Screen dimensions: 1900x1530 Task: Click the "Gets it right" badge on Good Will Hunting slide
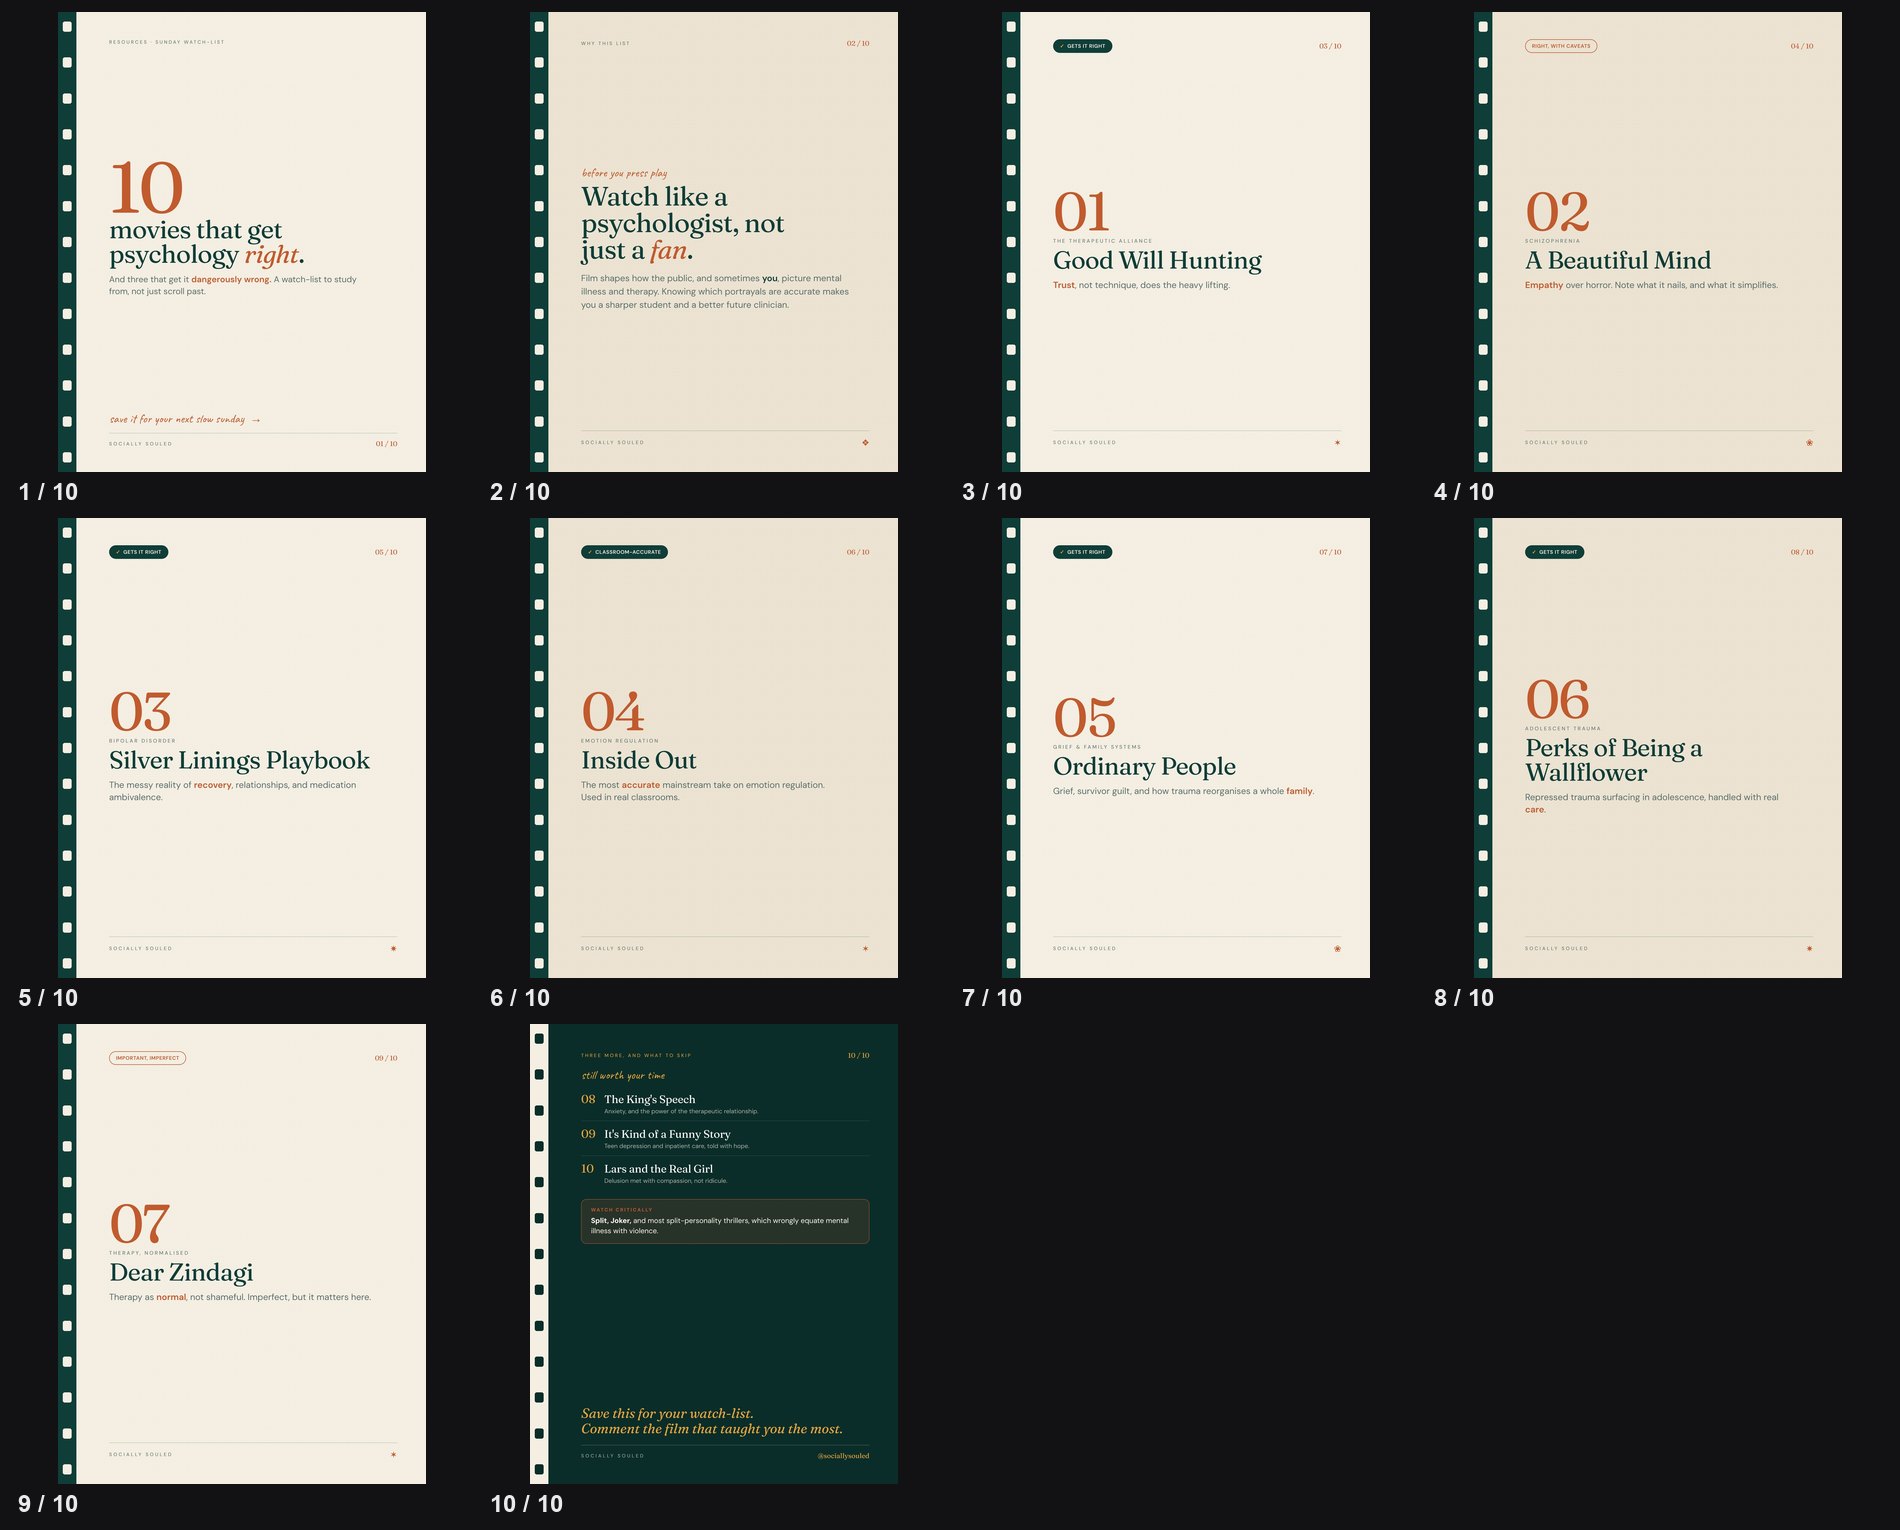(x=1083, y=46)
